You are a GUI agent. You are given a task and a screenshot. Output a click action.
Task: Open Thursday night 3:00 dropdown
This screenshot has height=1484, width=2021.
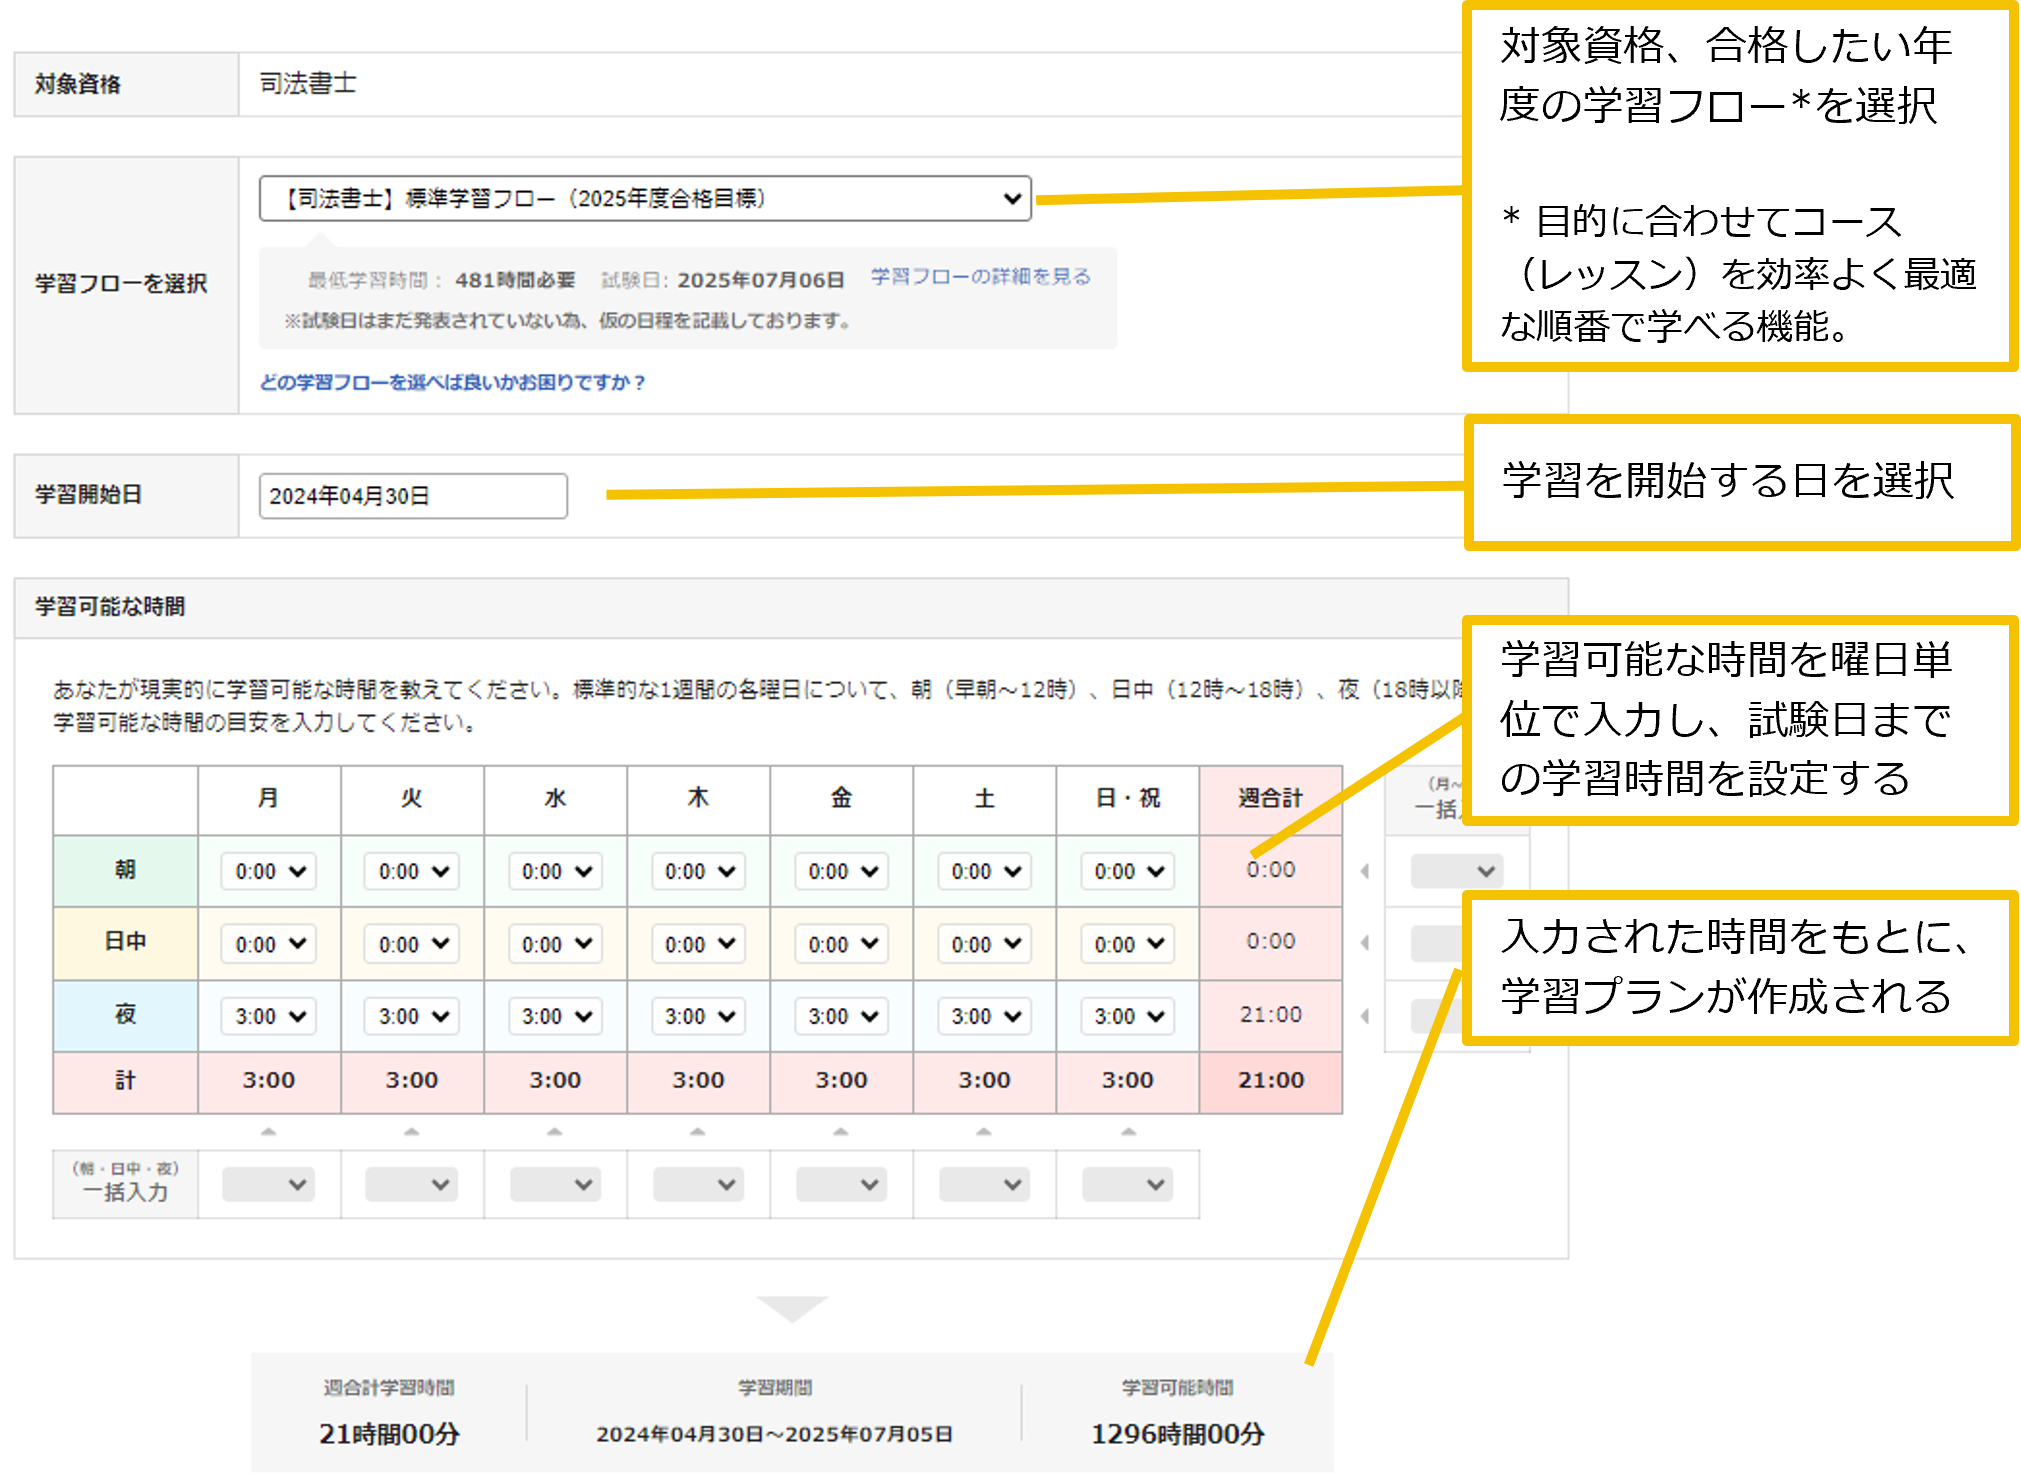[698, 1016]
